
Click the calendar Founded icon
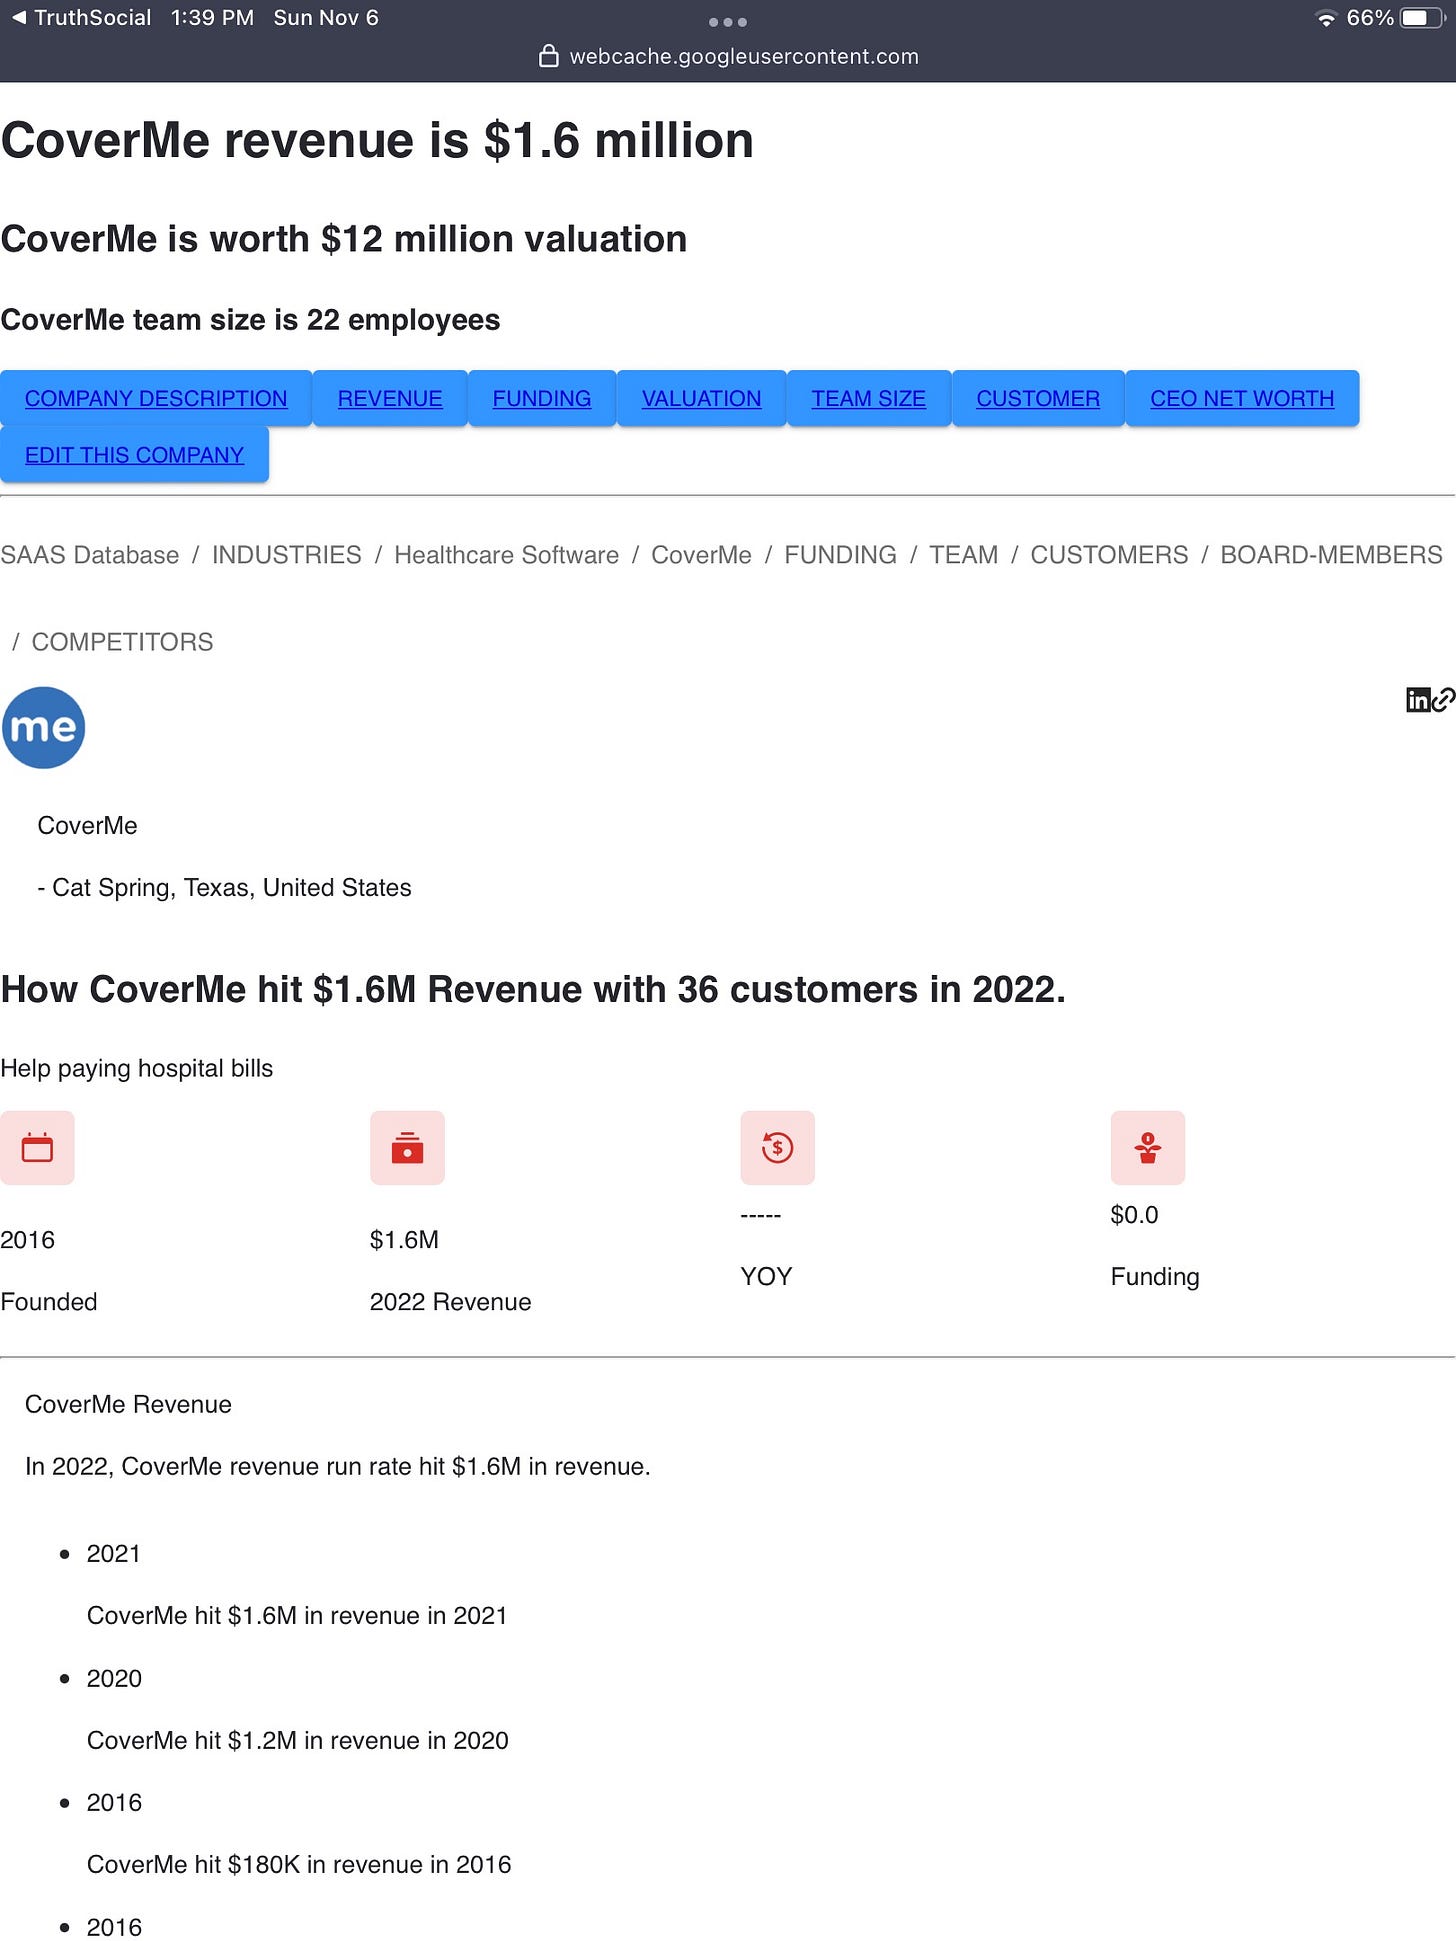[x=37, y=1148]
